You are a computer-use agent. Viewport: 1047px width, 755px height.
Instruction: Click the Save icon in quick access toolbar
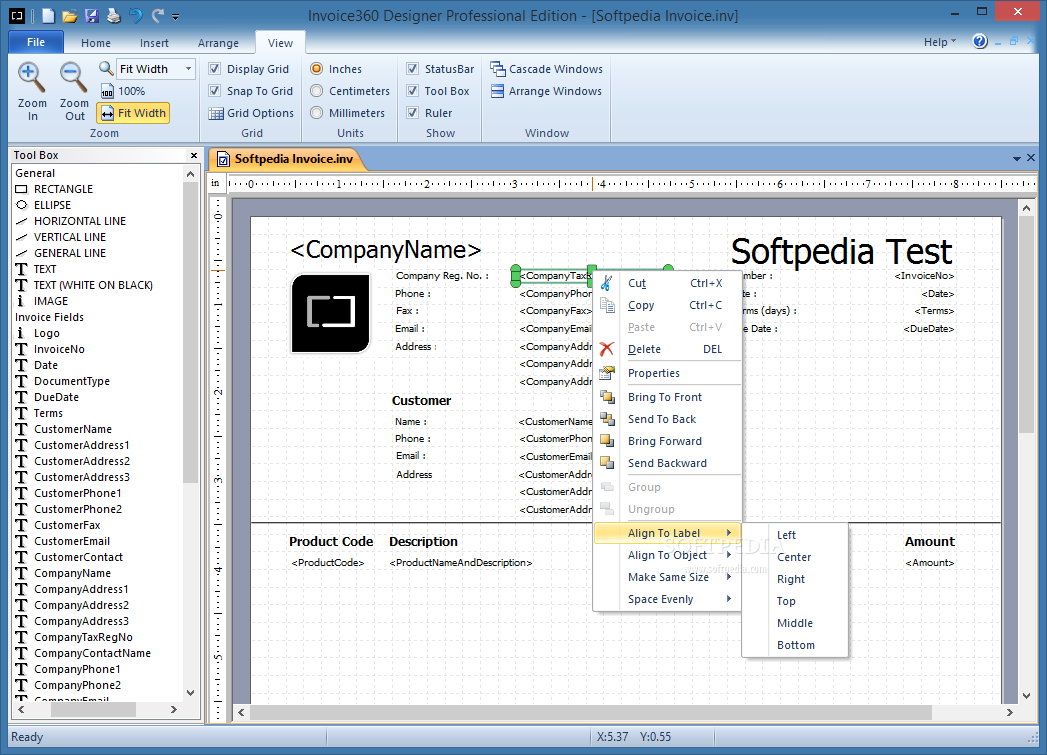point(91,15)
